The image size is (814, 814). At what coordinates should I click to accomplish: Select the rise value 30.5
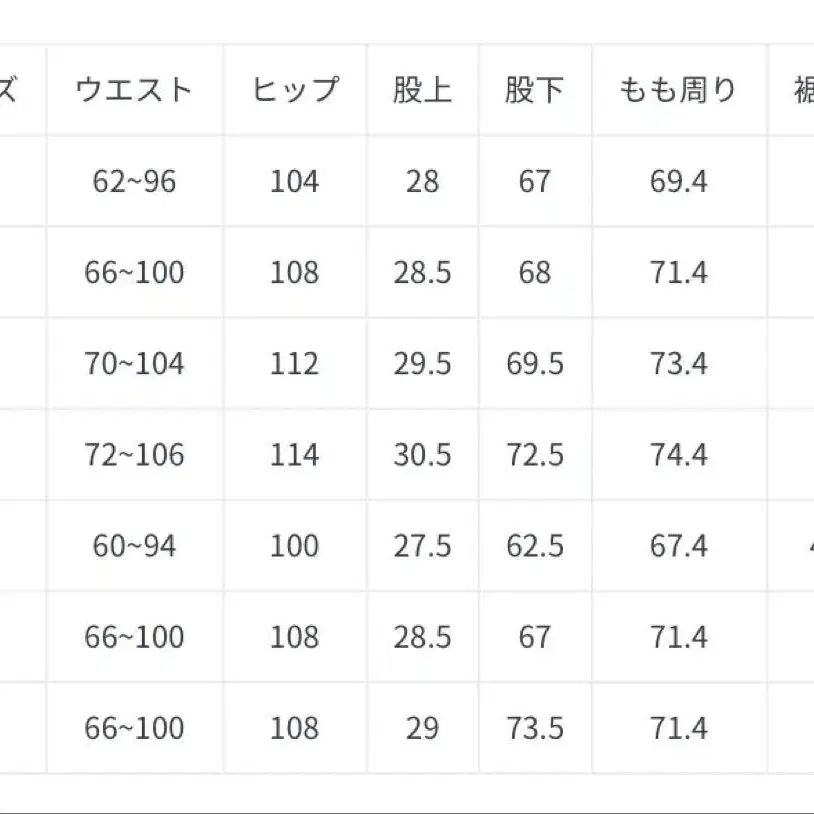click(x=422, y=455)
